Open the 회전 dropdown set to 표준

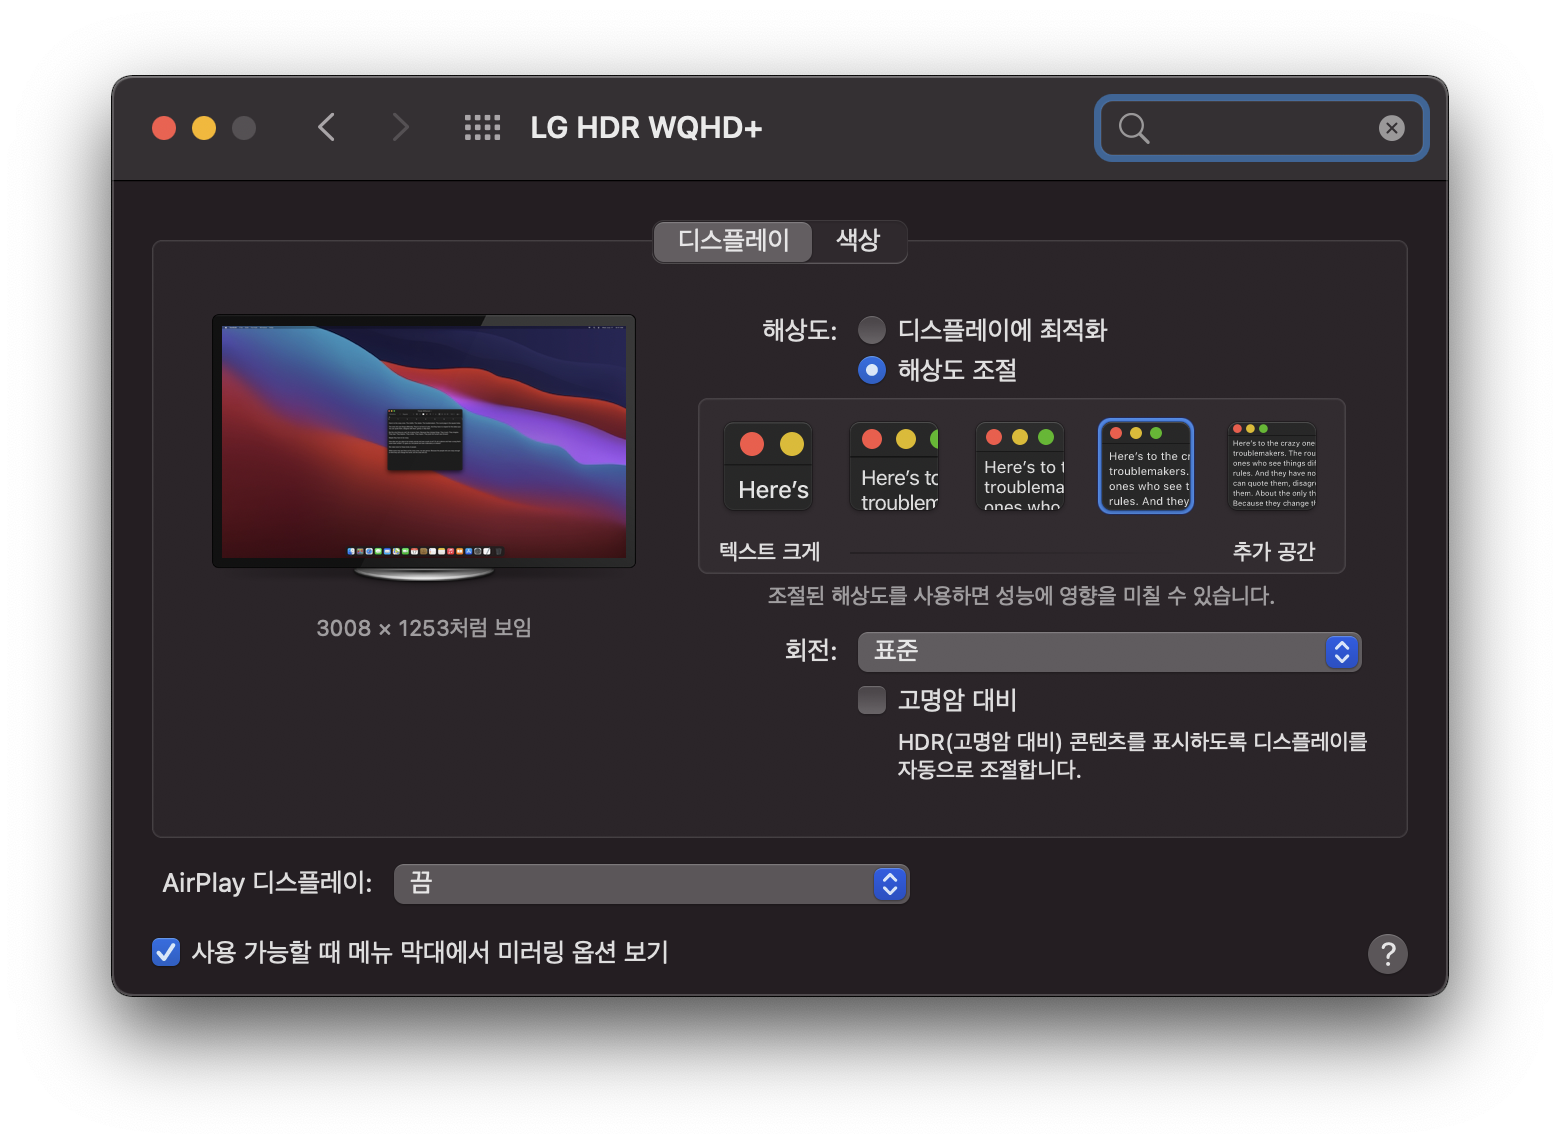pos(1109,652)
